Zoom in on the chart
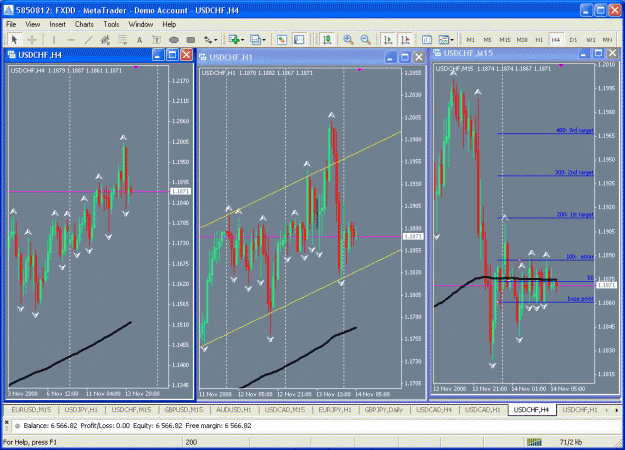The image size is (625, 450). coord(348,39)
